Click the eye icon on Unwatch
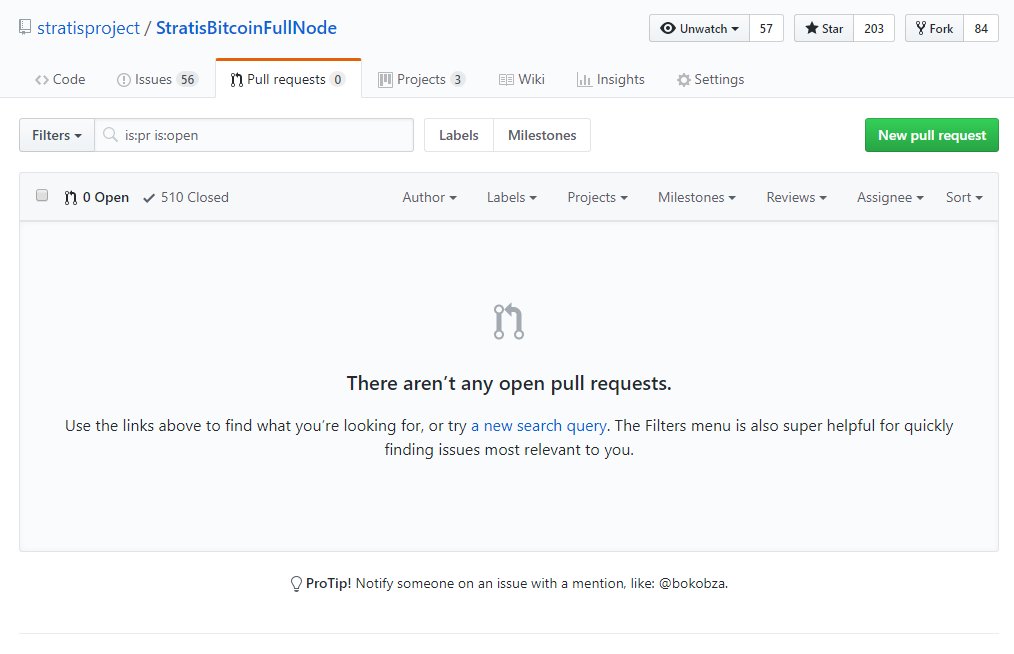This screenshot has width=1014, height=654. (668, 28)
